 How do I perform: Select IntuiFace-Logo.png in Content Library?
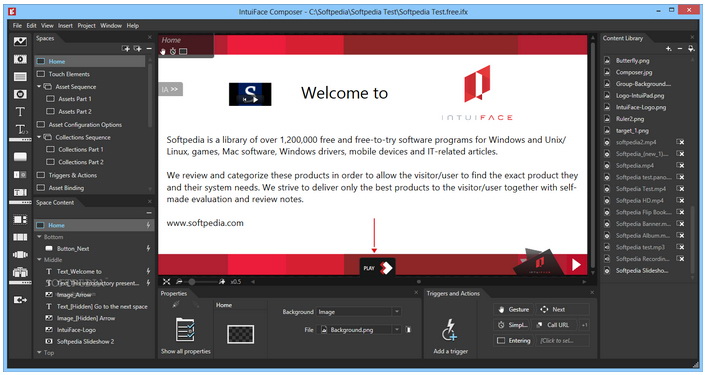coord(641,107)
